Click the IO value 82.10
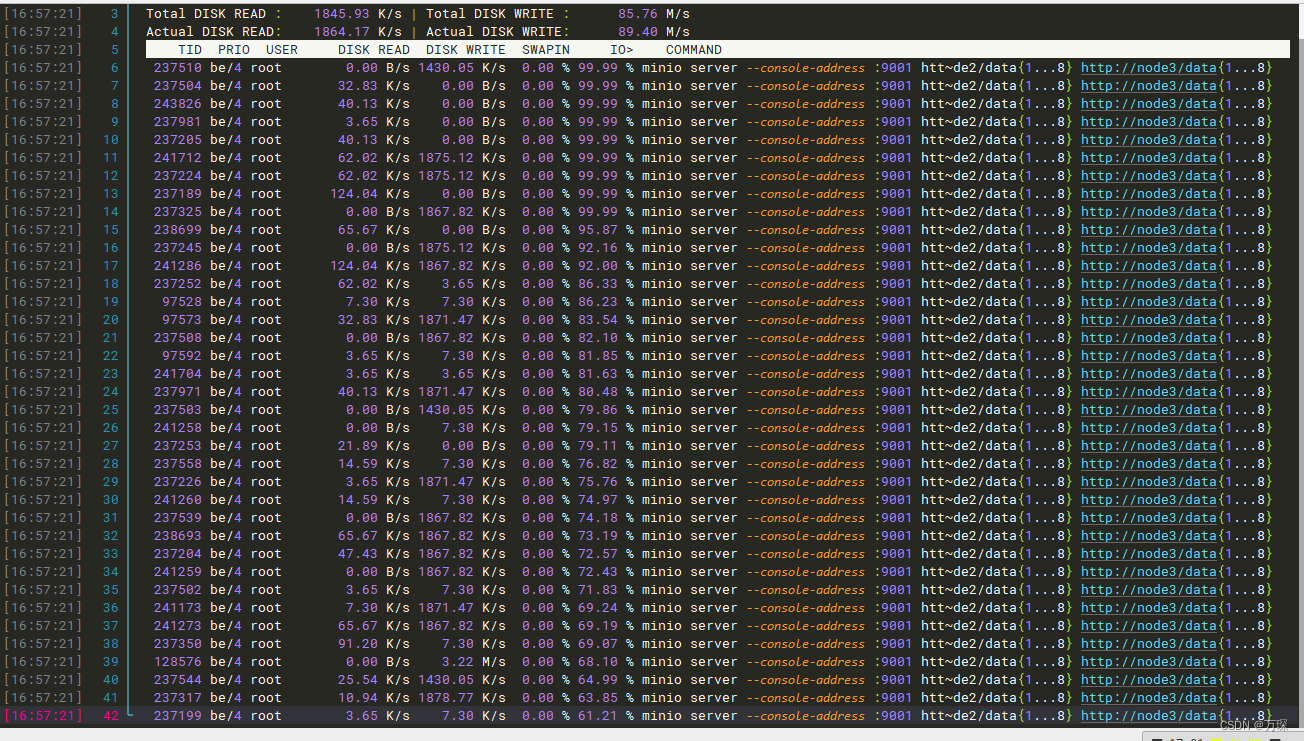1304x741 pixels. (598, 338)
